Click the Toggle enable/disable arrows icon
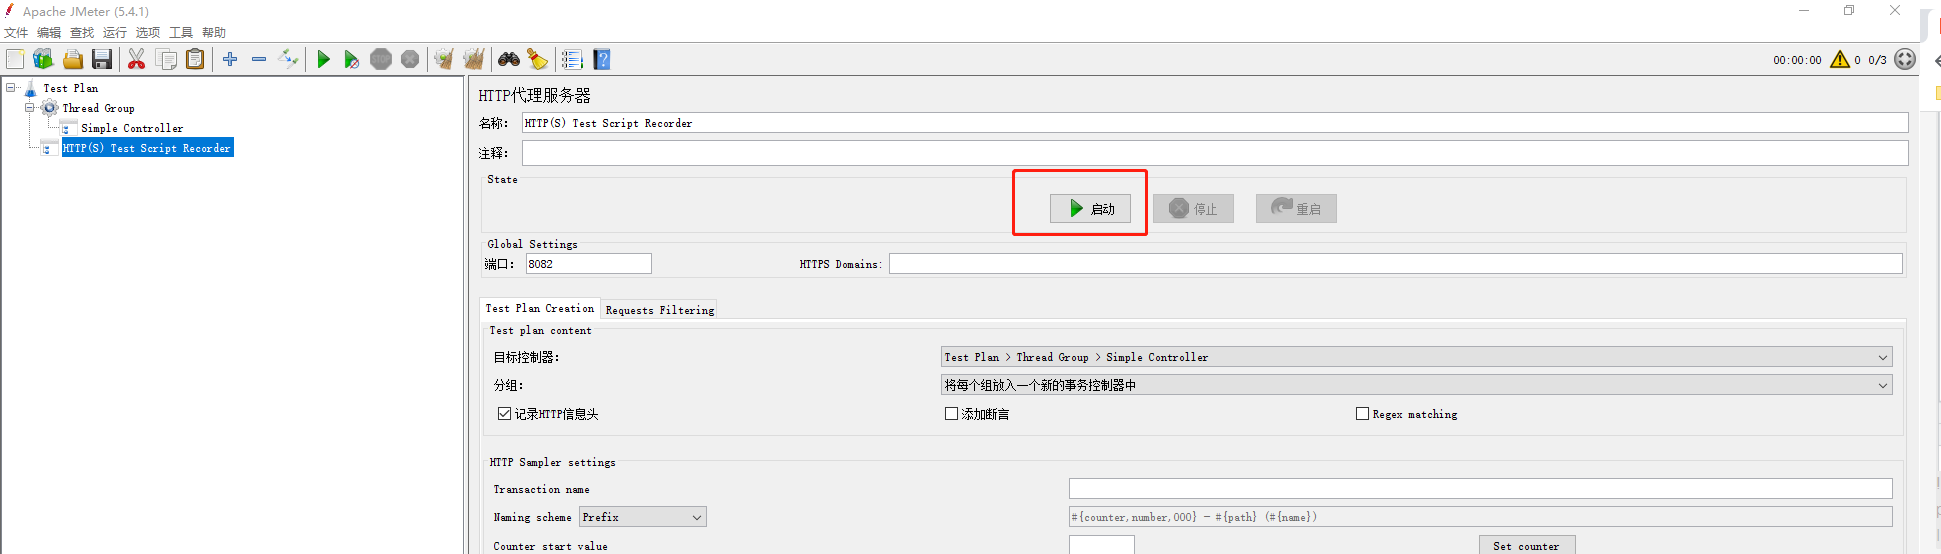The image size is (1941, 554). tap(288, 59)
